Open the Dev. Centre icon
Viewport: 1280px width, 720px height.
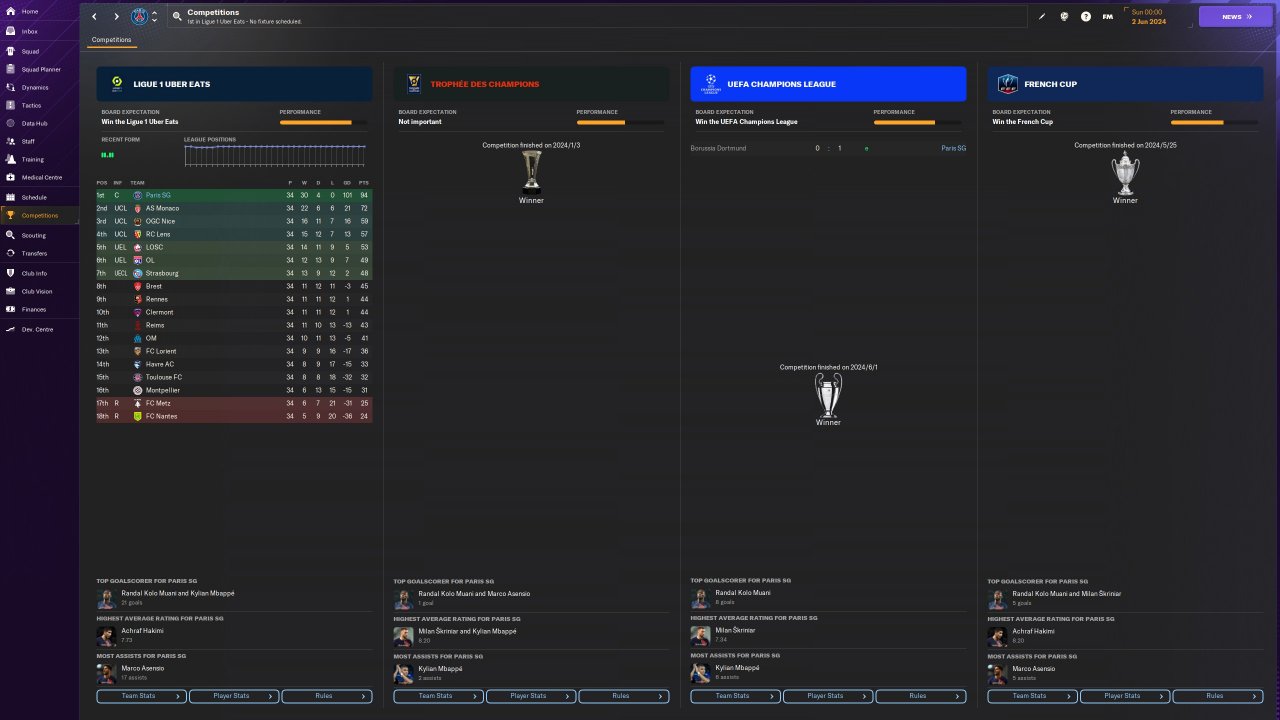(x=10, y=329)
